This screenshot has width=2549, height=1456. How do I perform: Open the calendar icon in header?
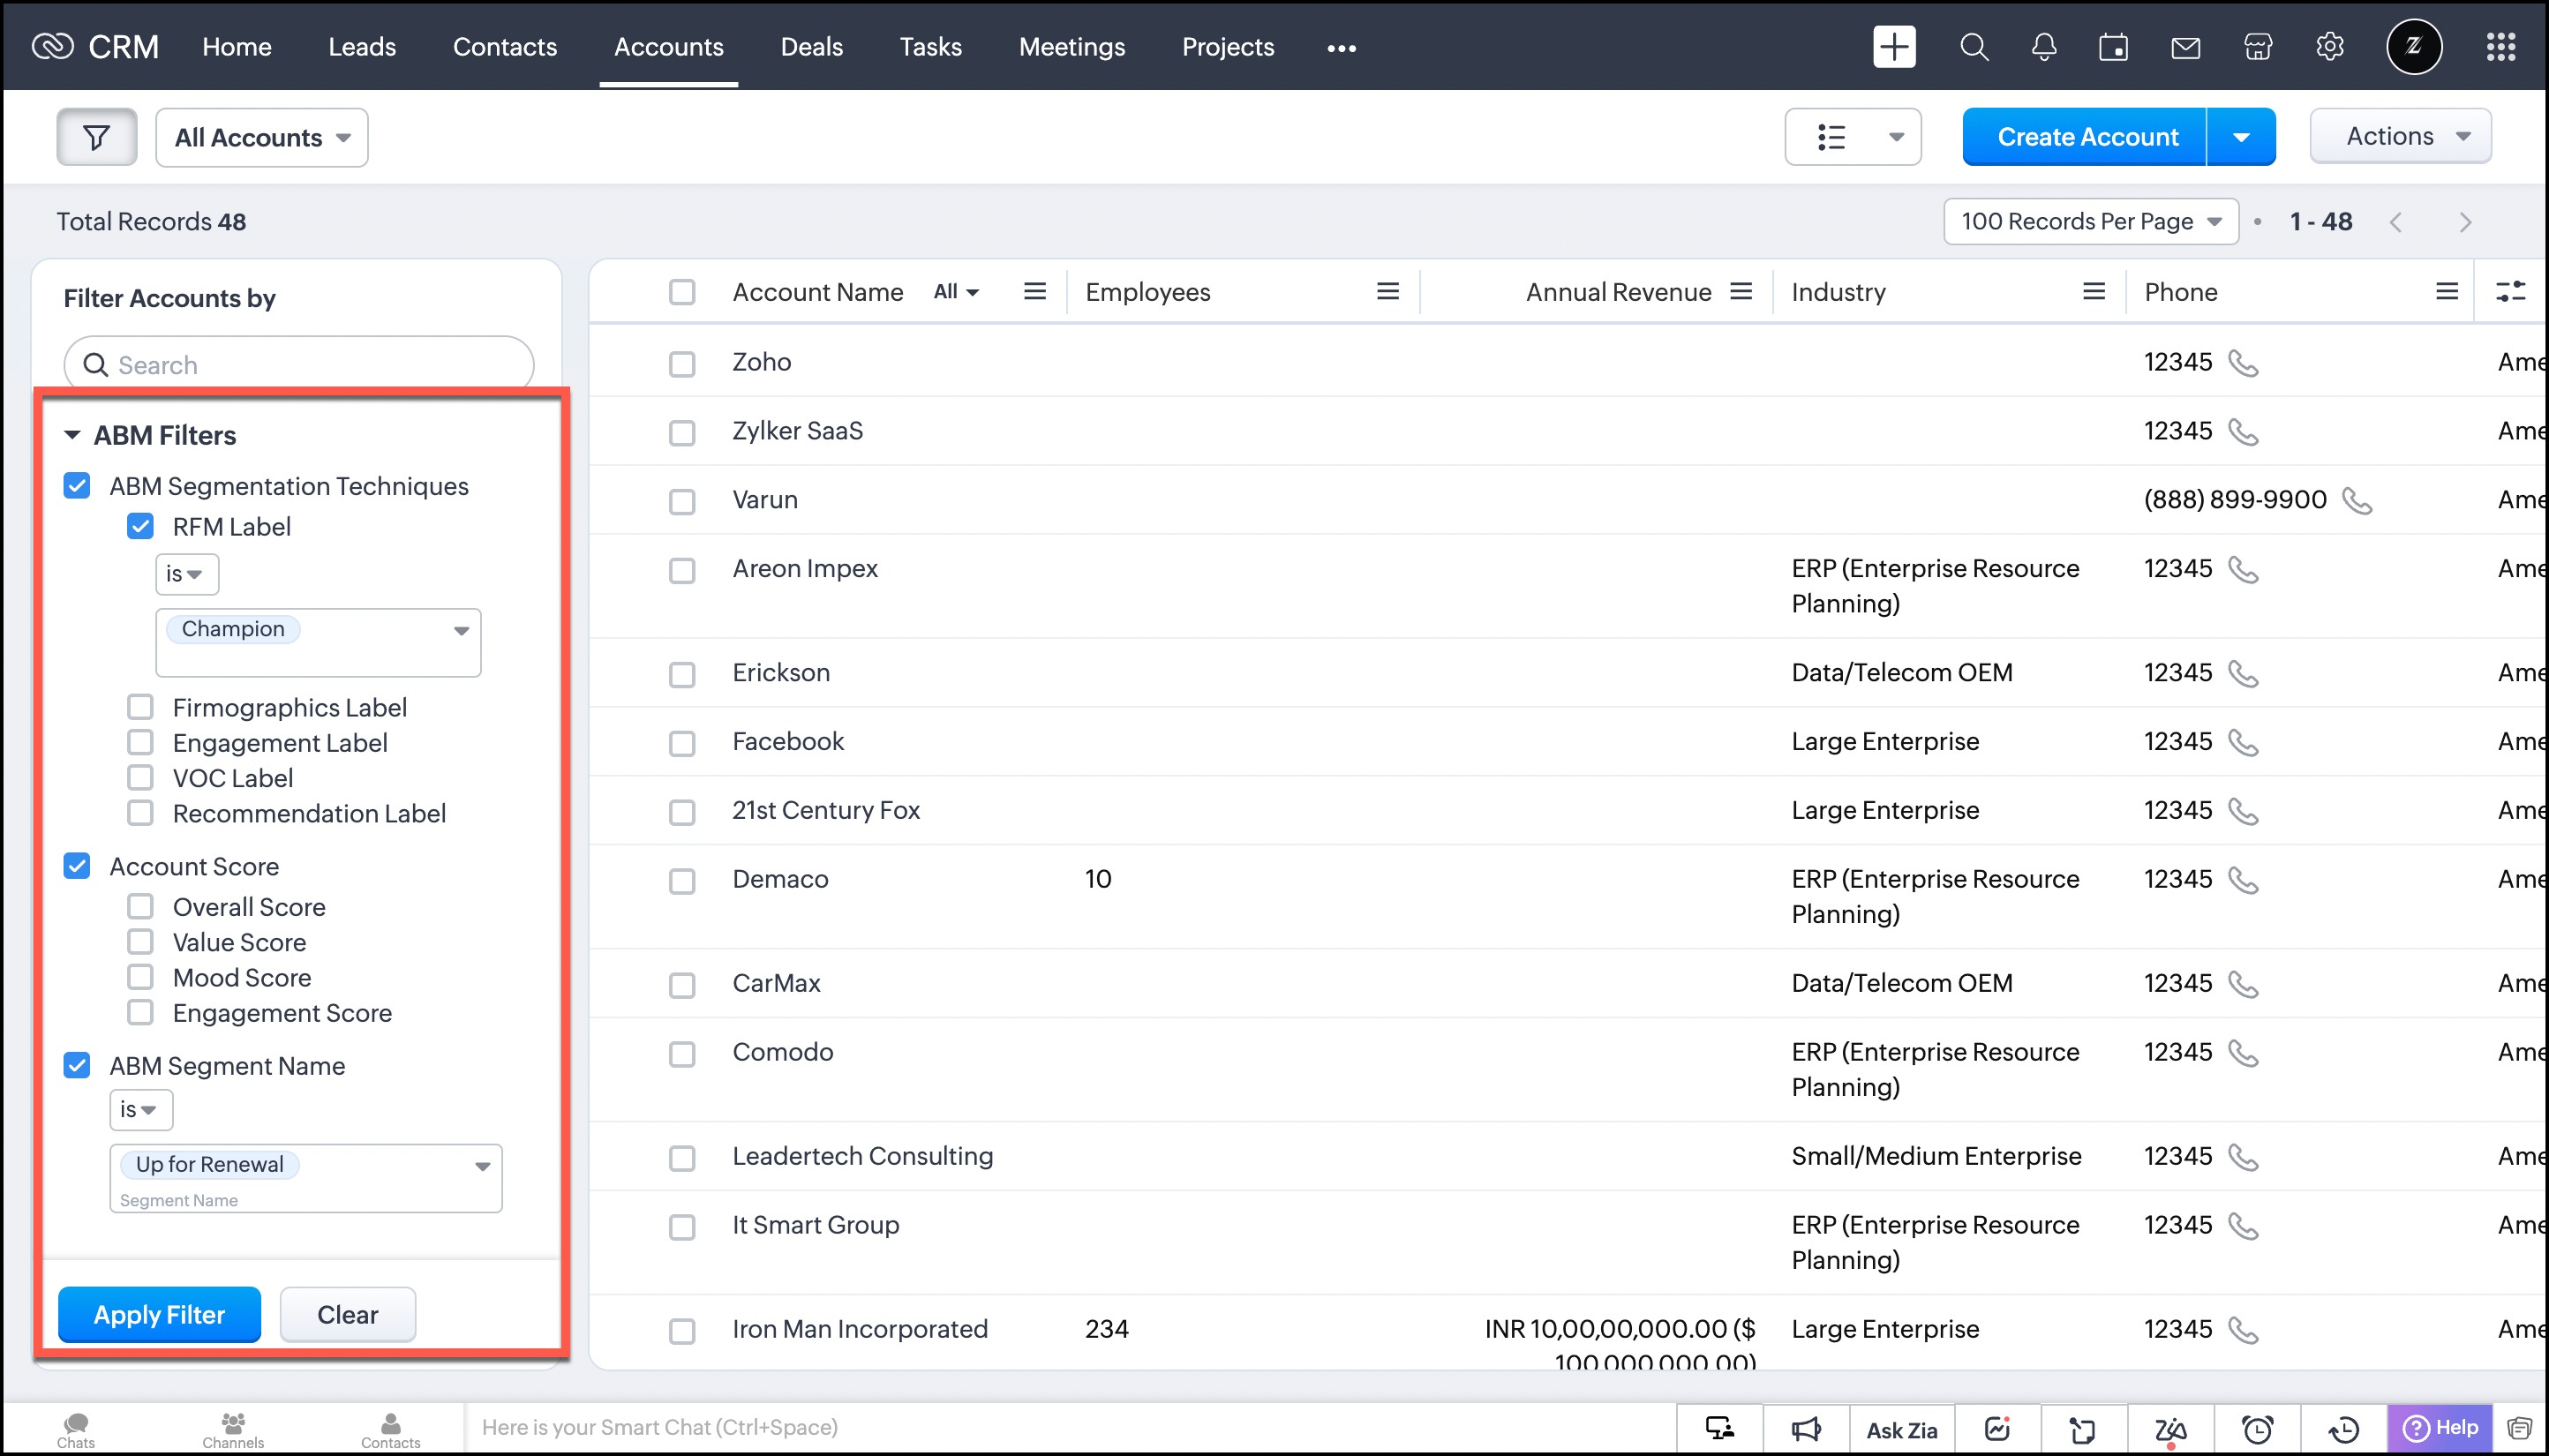pos(2113,47)
